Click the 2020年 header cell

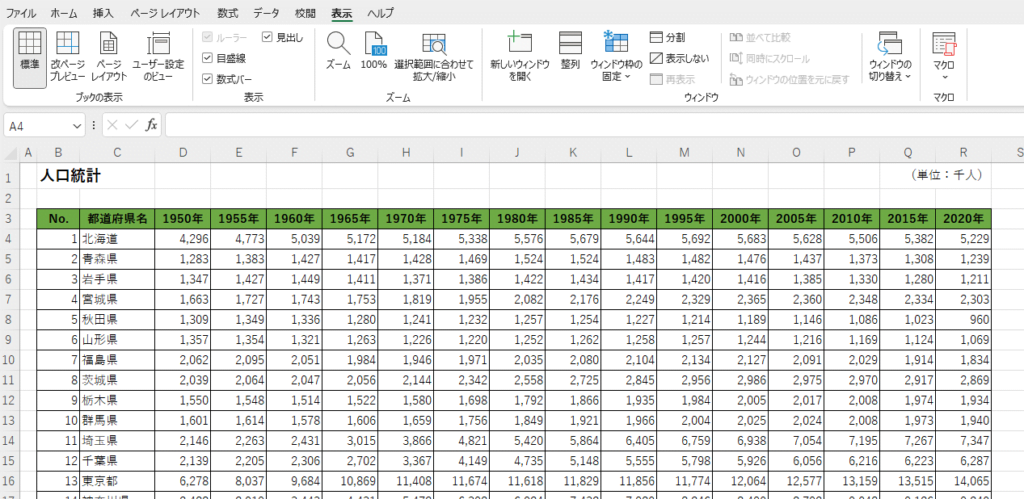click(963, 219)
